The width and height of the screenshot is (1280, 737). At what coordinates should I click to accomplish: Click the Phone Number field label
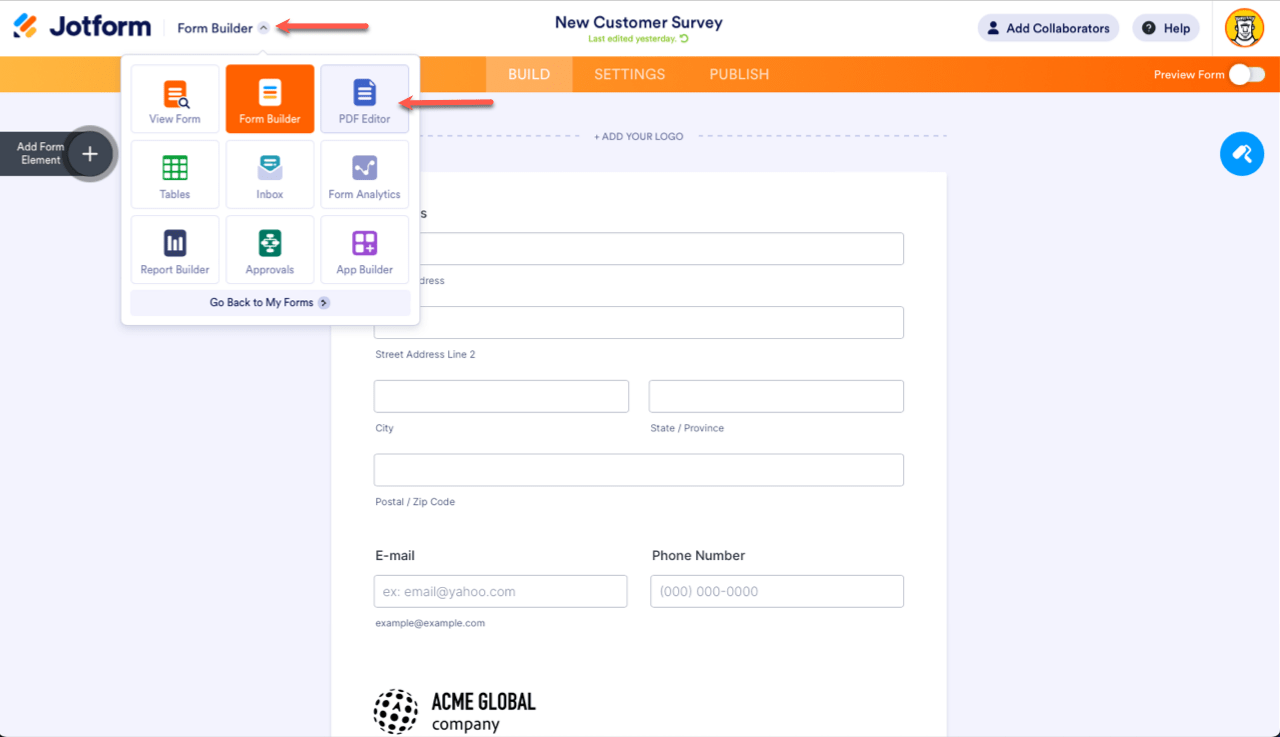click(699, 555)
